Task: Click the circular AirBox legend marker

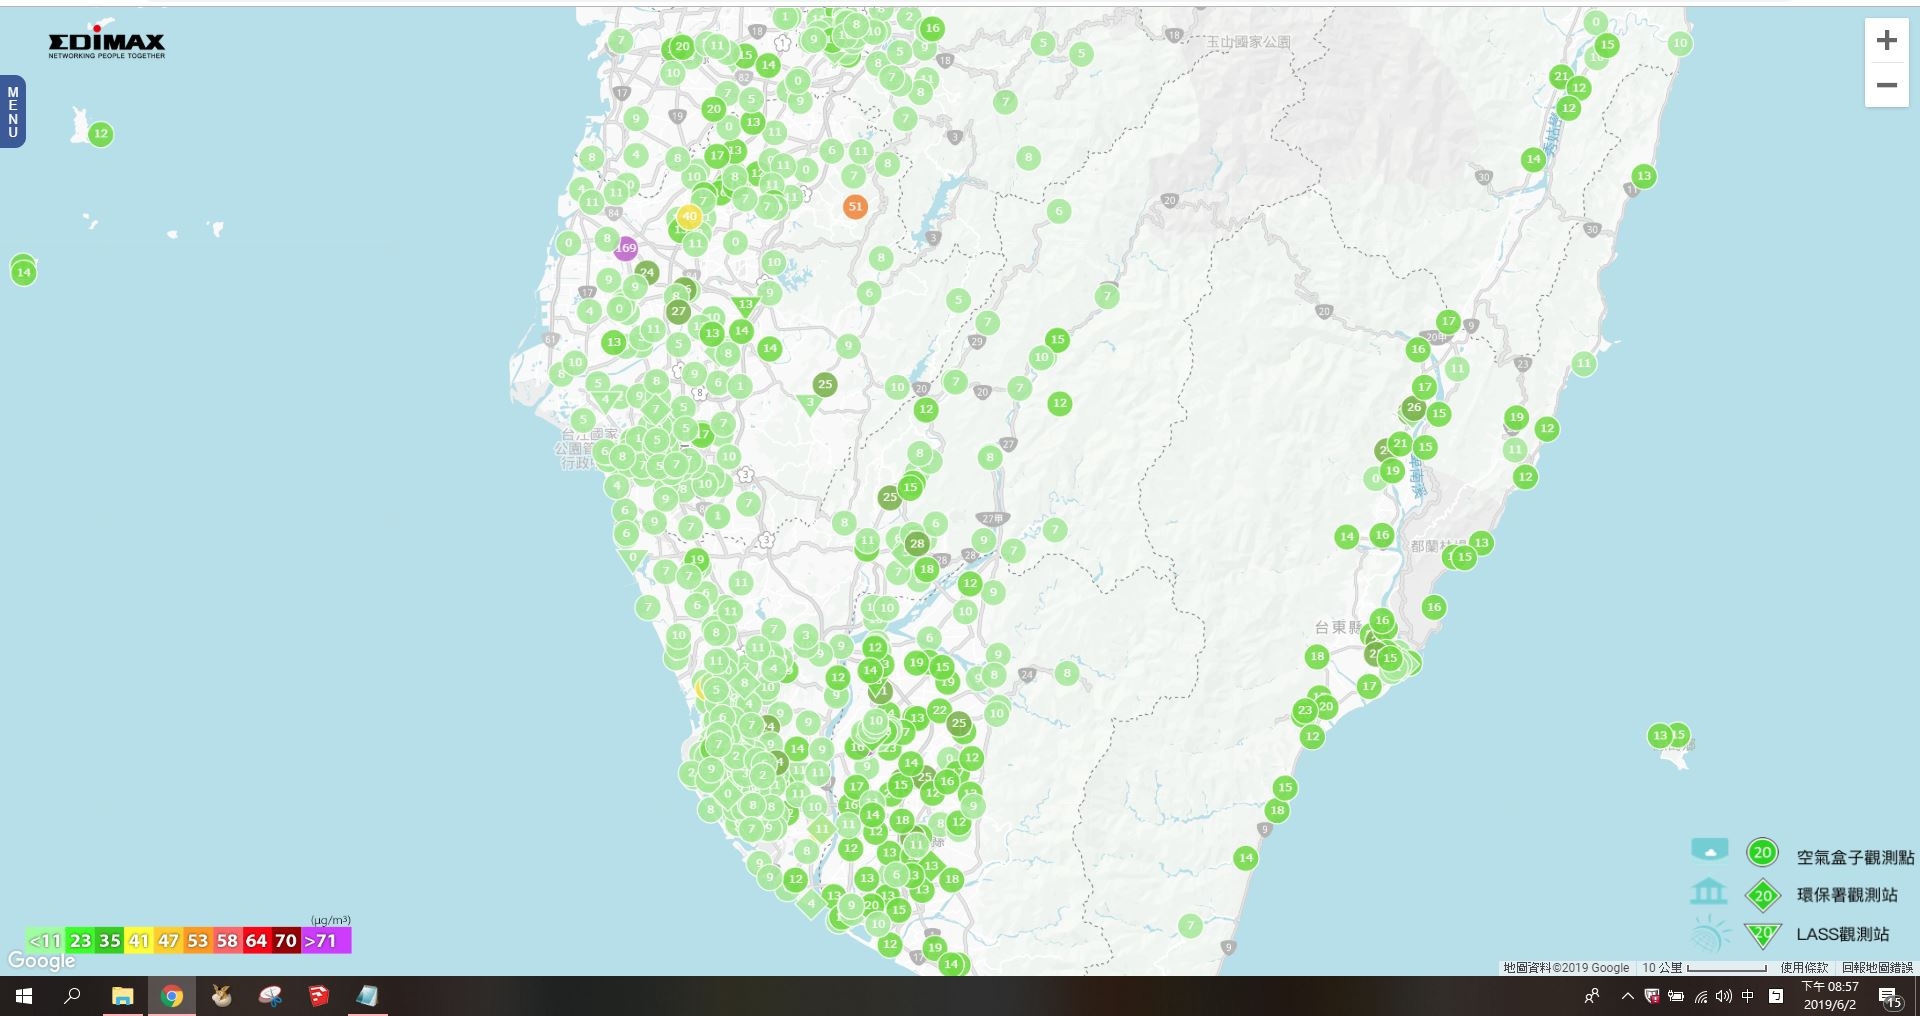Action: click(1762, 853)
